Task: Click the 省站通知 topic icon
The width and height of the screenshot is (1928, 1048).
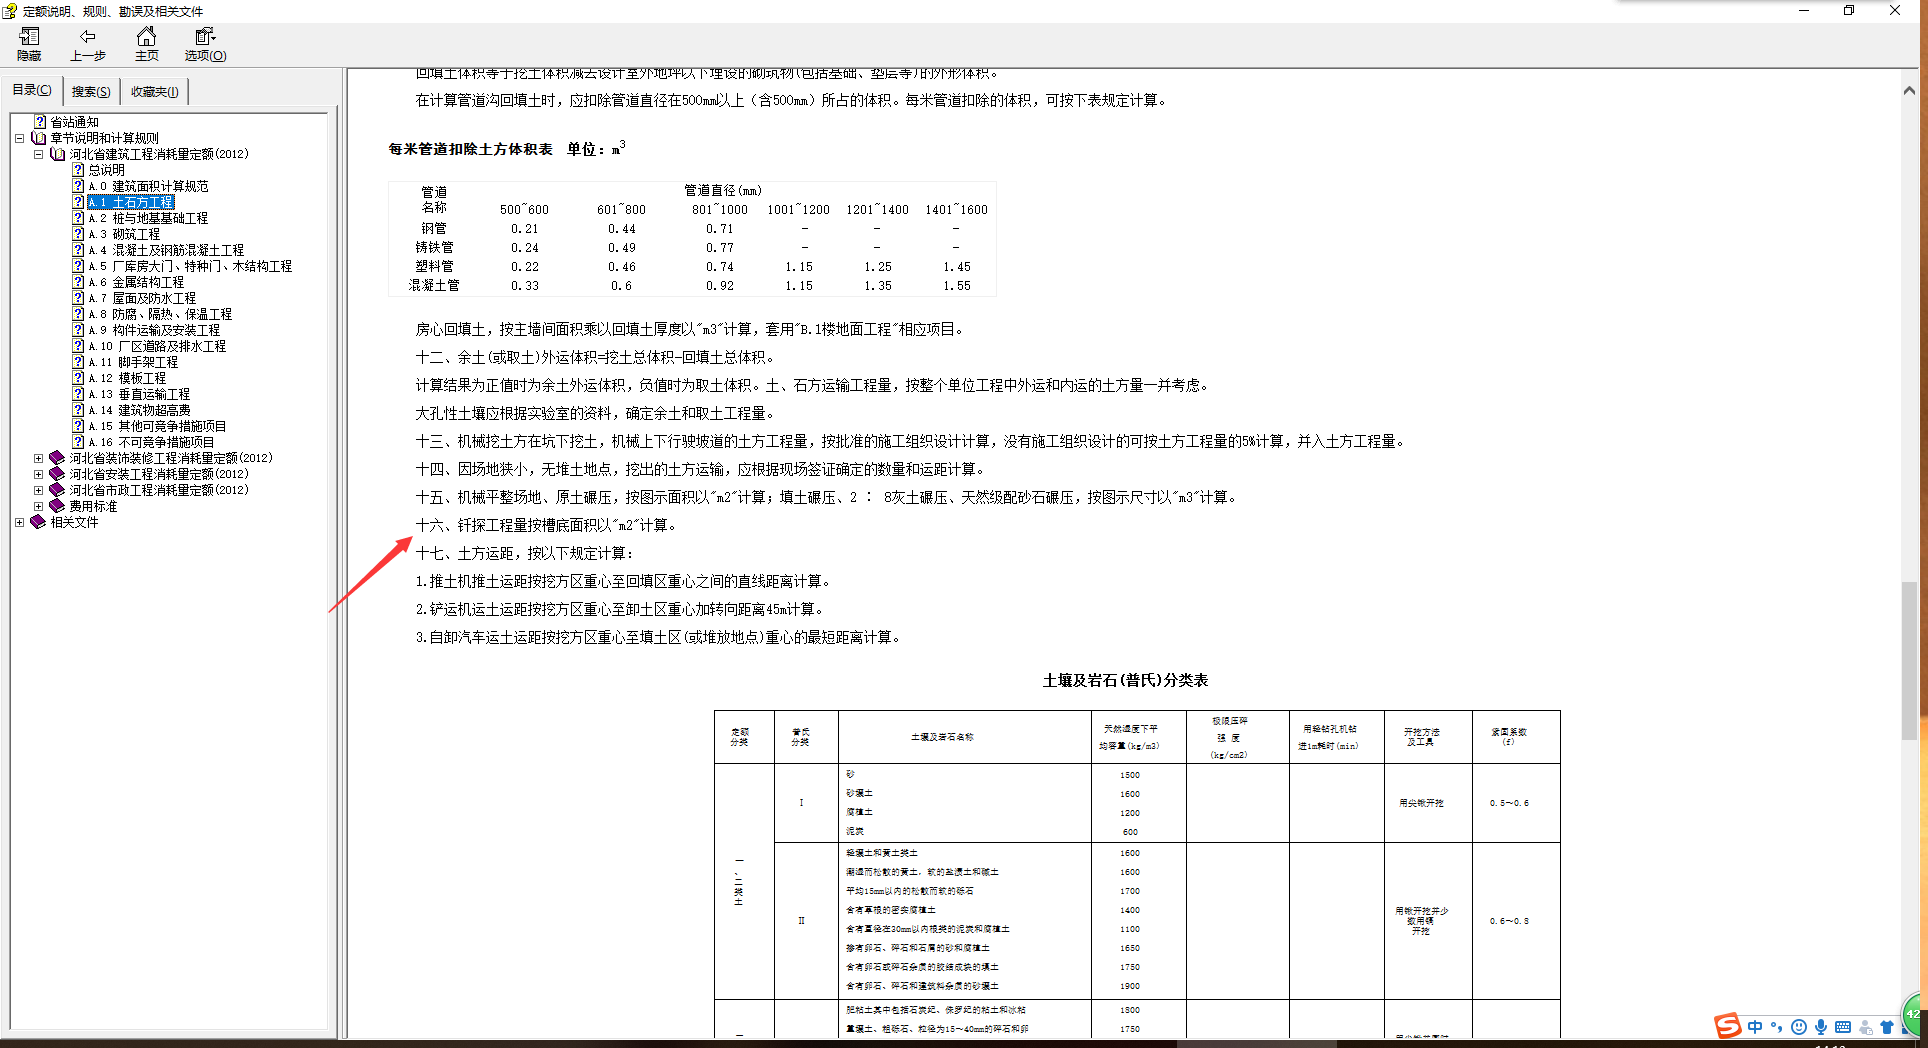Action: pos(40,122)
